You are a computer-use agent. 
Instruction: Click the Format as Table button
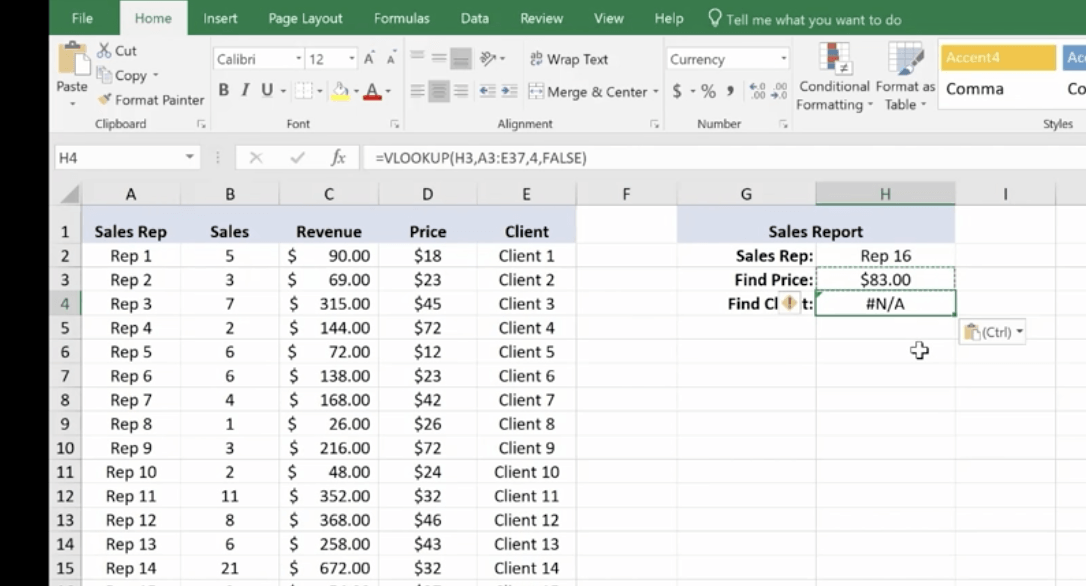(904, 76)
